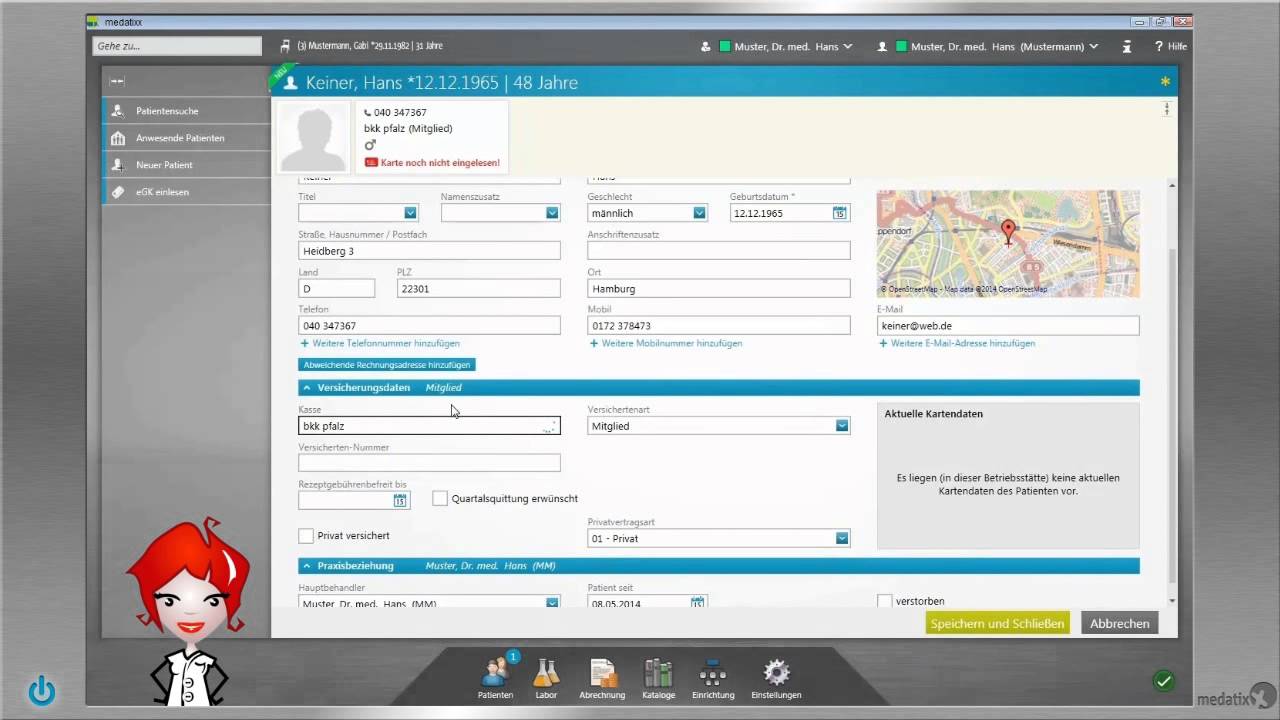Image resolution: width=1280 pixels, height=720 pixels.
Task: Click the Telefon field showing 040 347367
Action: coord(429,326)
